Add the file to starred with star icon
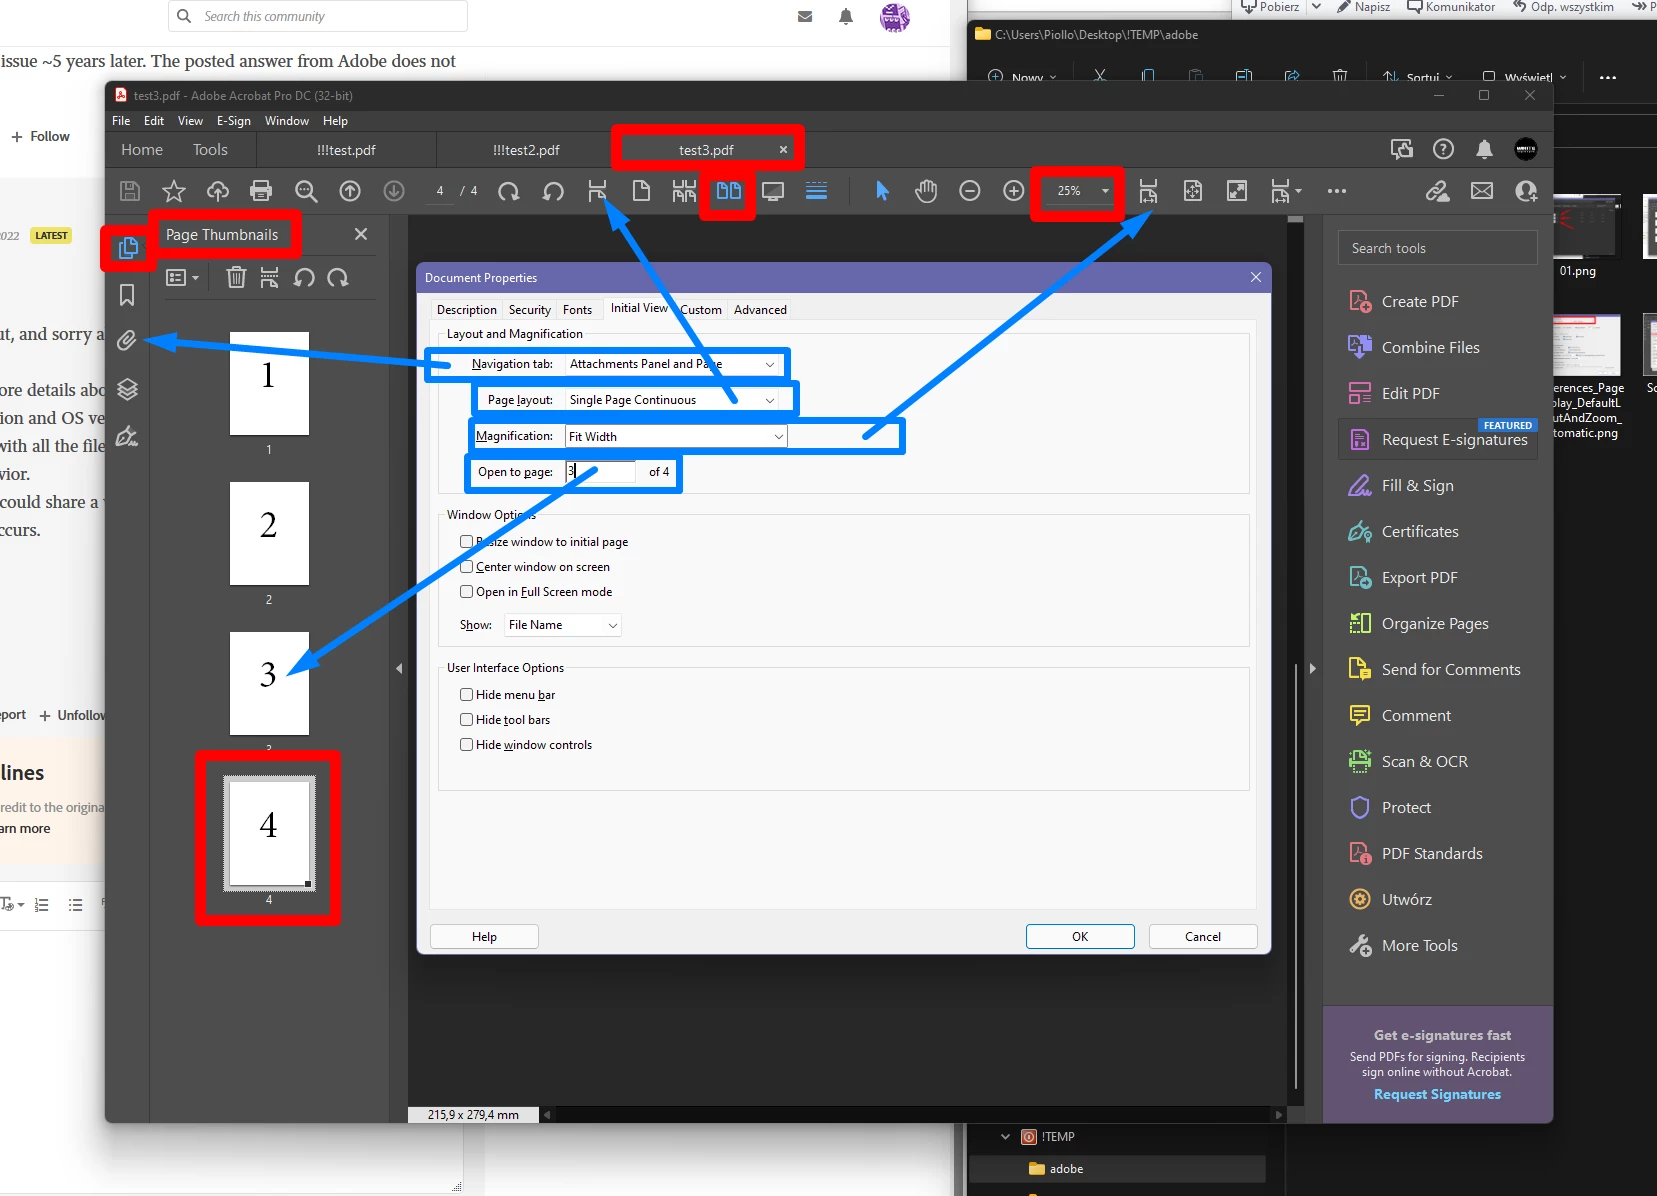The height and width of the screenshot is (1196, 1657). click(x=174, y=191)
